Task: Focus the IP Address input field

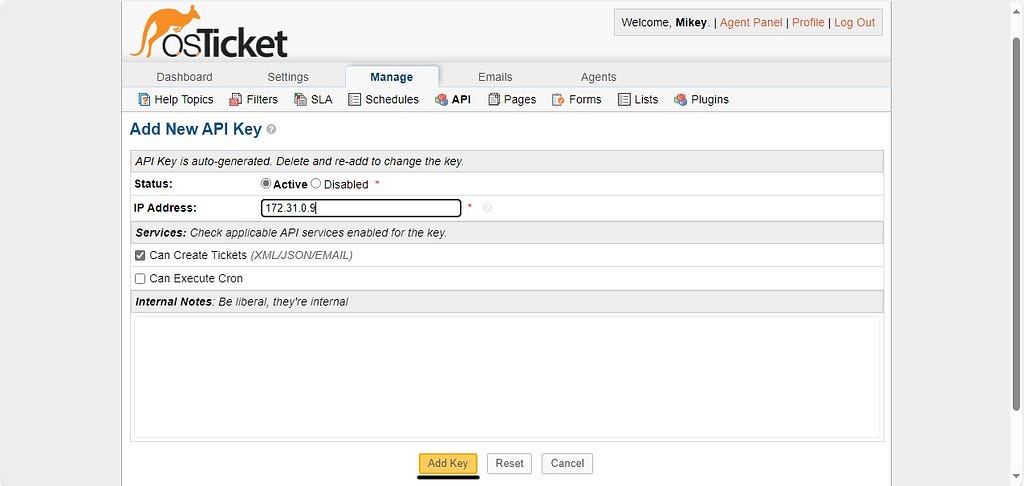Action: [360, 208]
